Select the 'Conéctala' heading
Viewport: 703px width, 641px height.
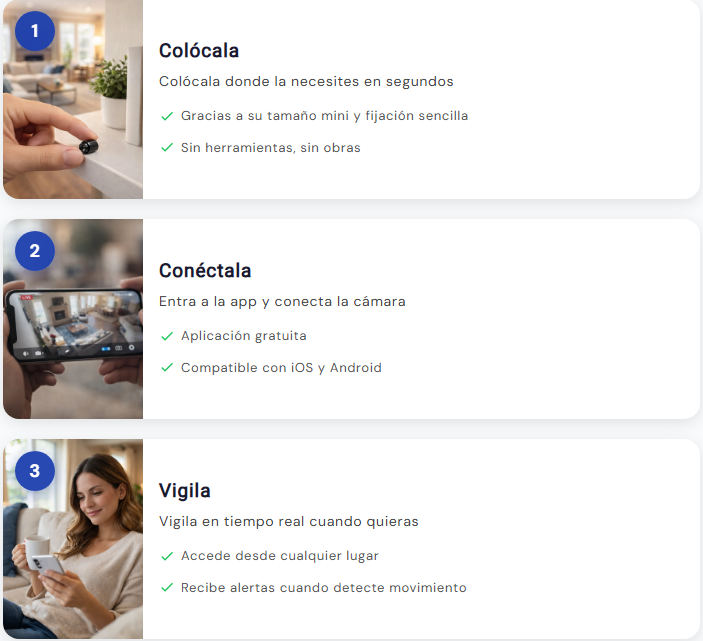pyautogui.click(x=205, y=271)
